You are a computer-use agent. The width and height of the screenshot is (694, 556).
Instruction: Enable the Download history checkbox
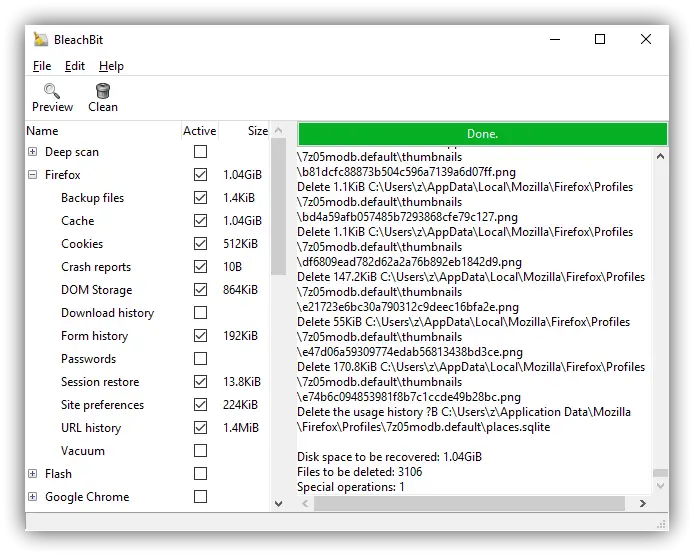click(x=200, y=313)
